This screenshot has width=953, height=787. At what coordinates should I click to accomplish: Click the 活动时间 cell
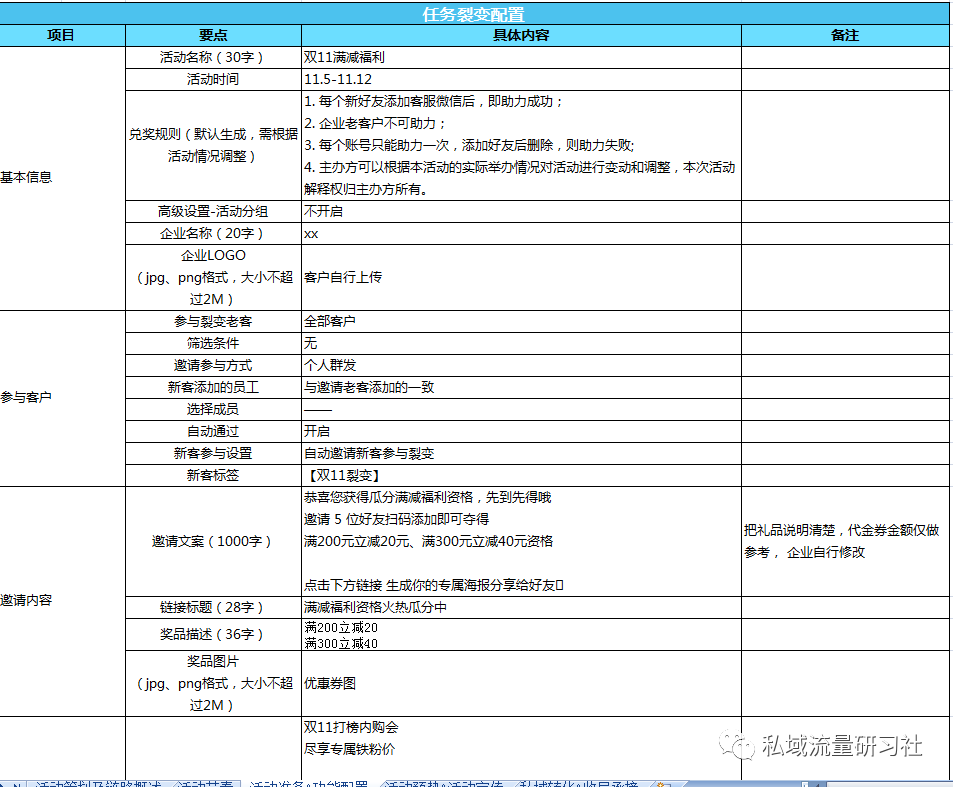pos(213,80)
